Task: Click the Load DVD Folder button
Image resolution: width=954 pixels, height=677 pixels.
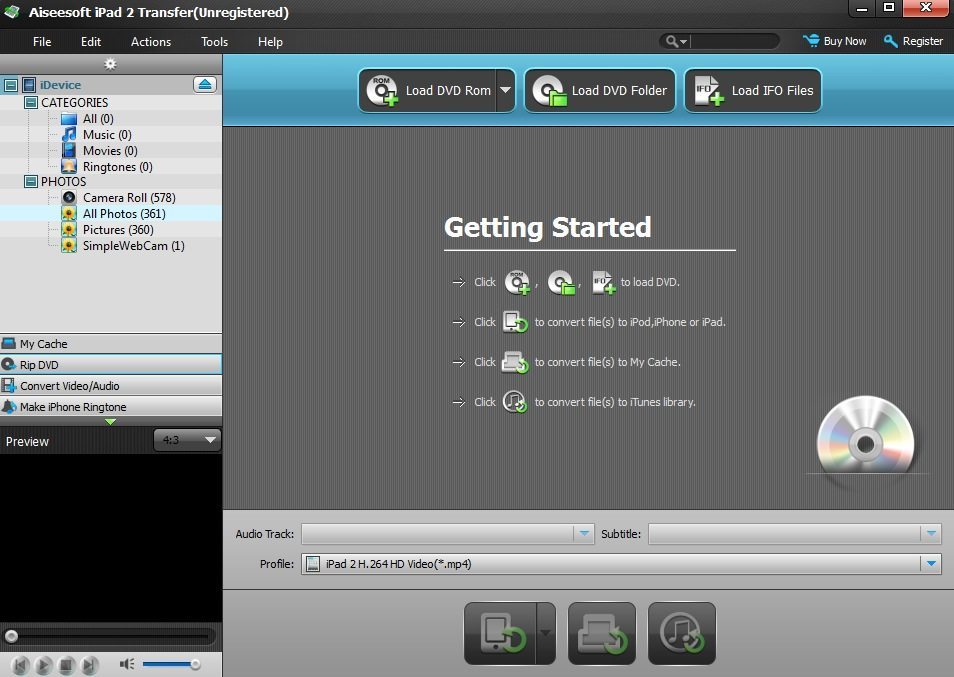Action: (600, 91)
